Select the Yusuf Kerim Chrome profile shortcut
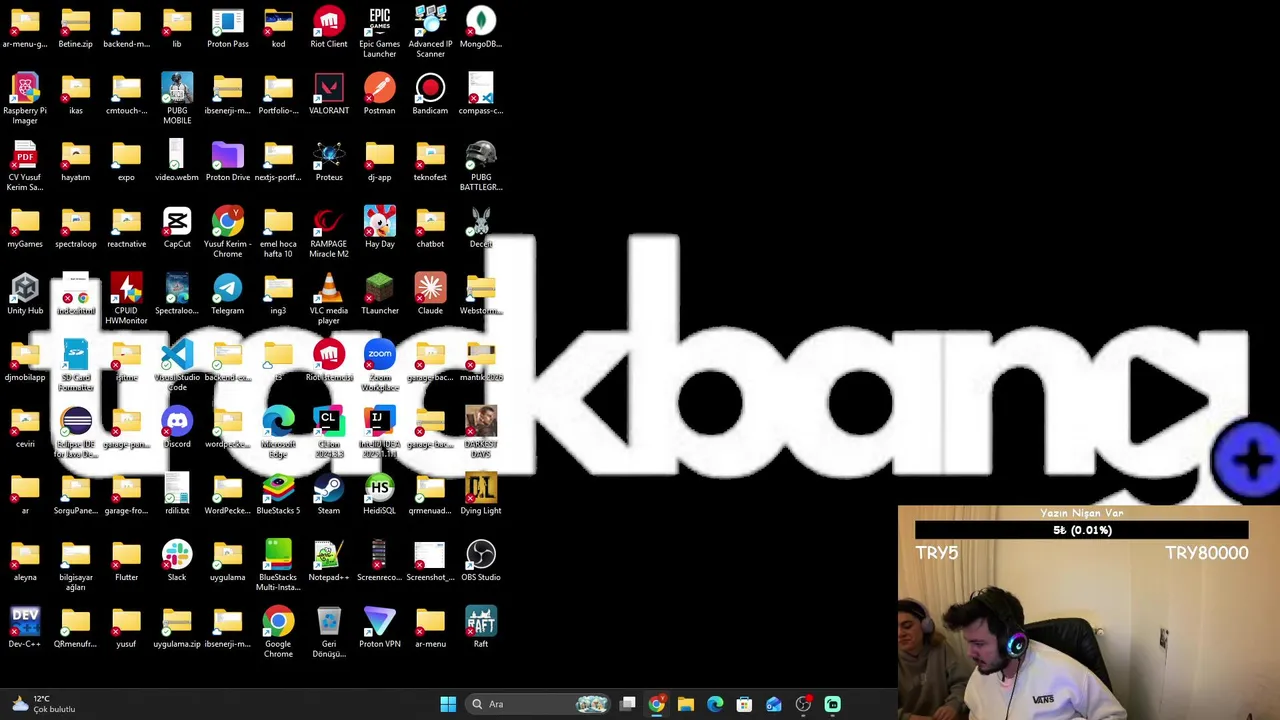The height and width of the screenshot is (720, 1280). coord(228,232)
